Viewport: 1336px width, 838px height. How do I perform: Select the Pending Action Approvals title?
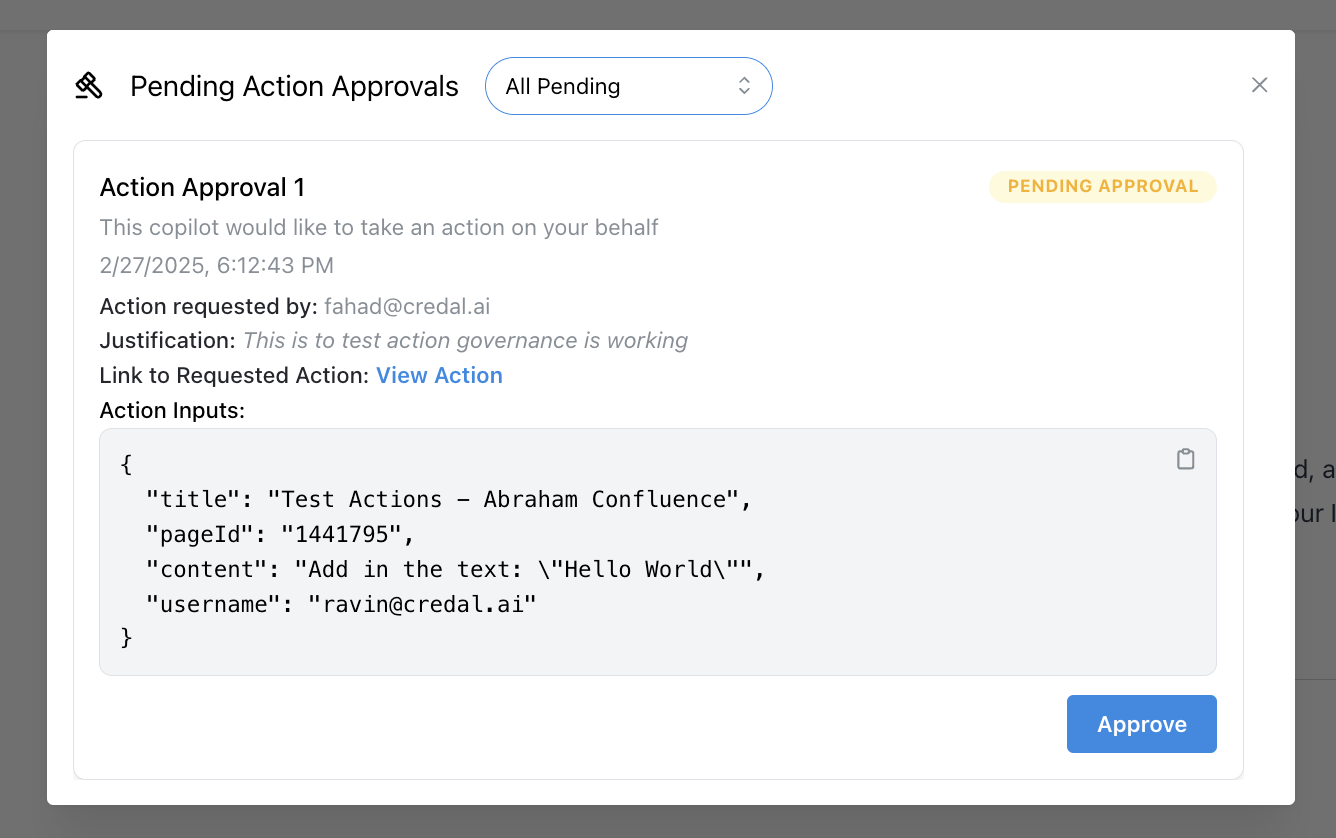(294, 86)
